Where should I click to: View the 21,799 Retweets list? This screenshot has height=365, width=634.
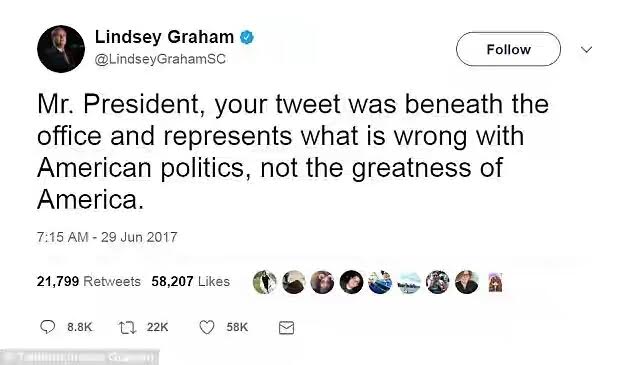pos(89,281)
